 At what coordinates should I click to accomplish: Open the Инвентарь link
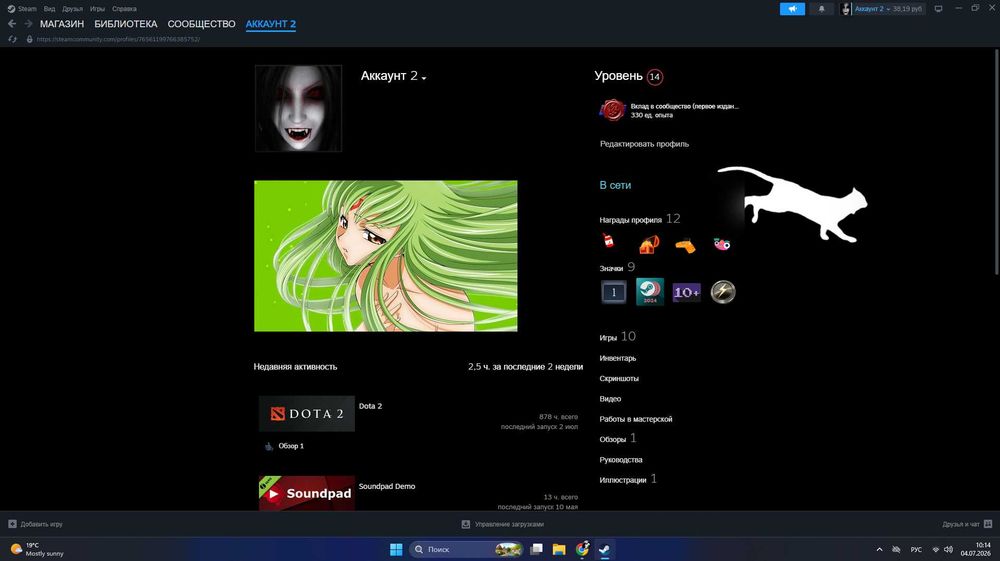pos(617,358)
